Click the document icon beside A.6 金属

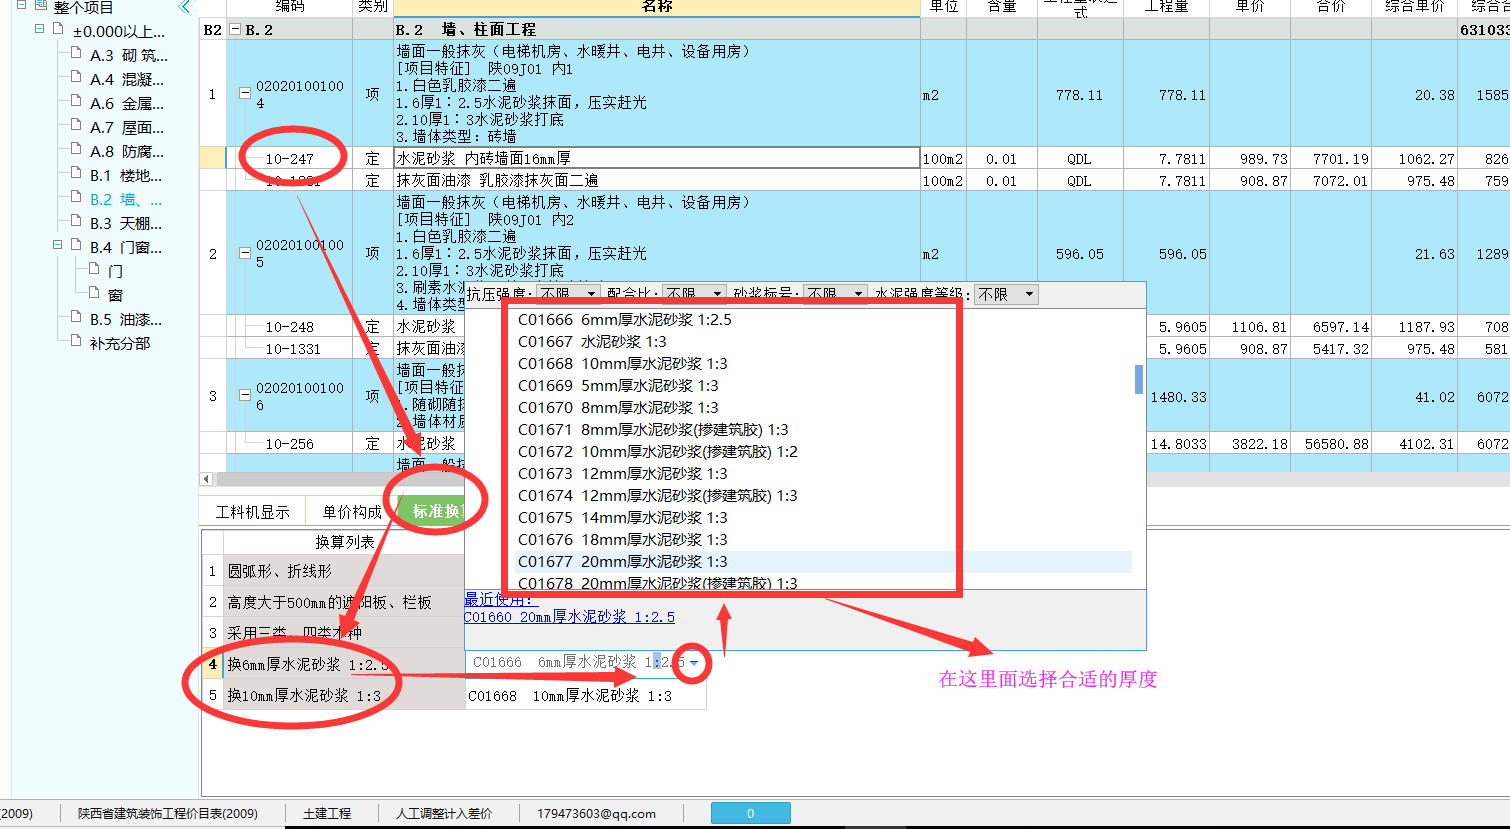point(75,101)
